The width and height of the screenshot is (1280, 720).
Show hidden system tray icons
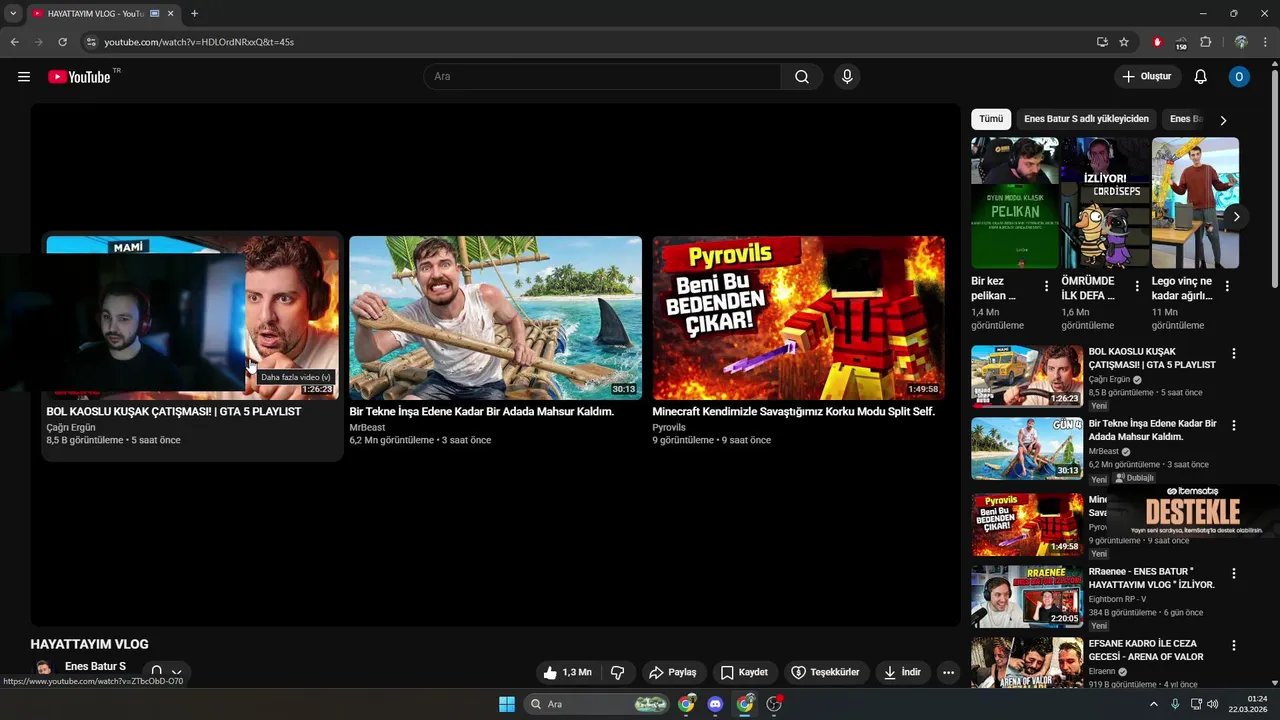point(1153,704)
